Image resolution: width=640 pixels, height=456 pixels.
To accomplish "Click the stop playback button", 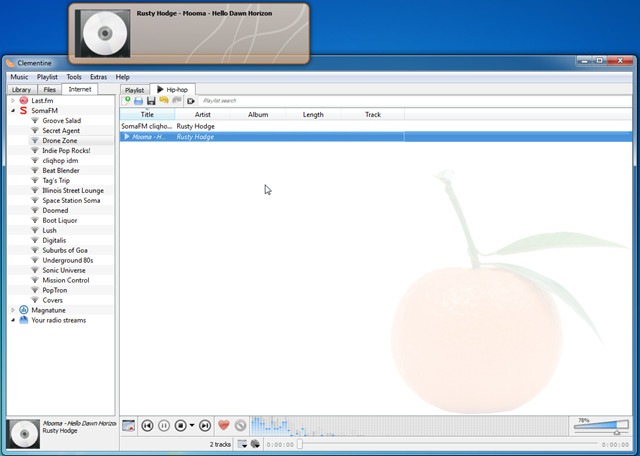I will (181, 425).
